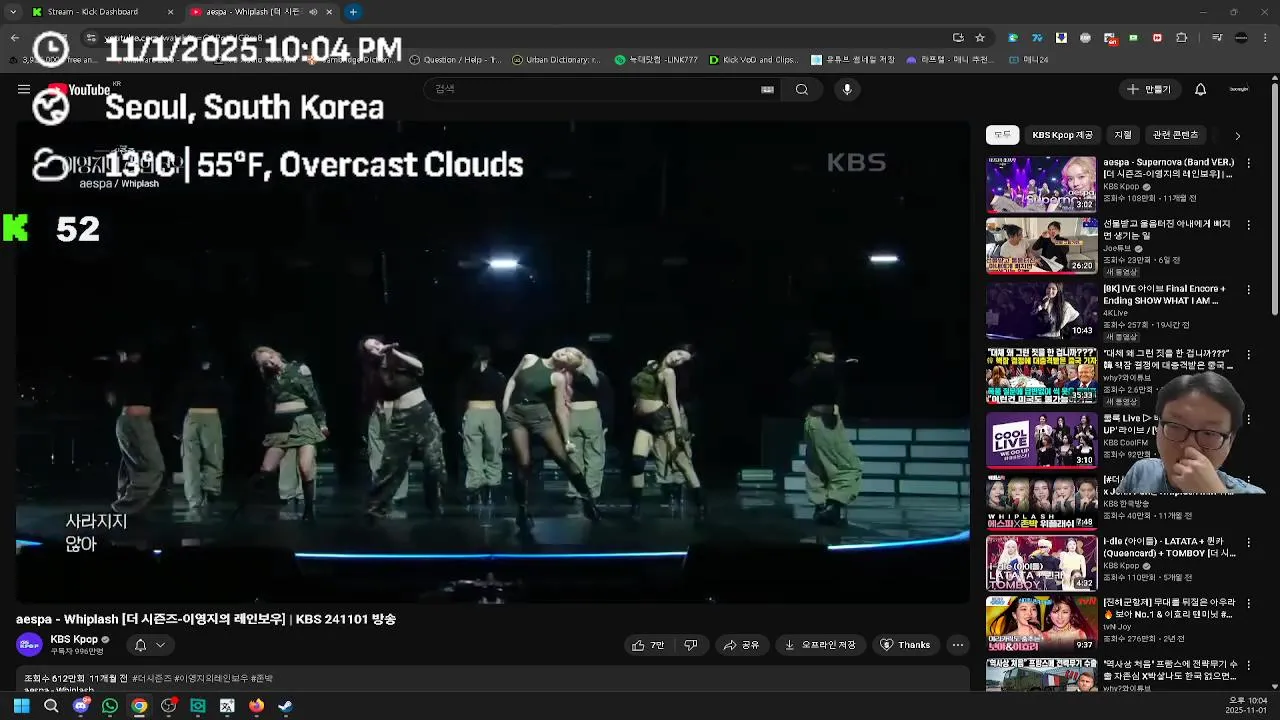Open aespa Supernova Band VER. thumbnail
The width and height of the screenshot is (1280, 720).
pyautogui.click(x=1041, y=184)
